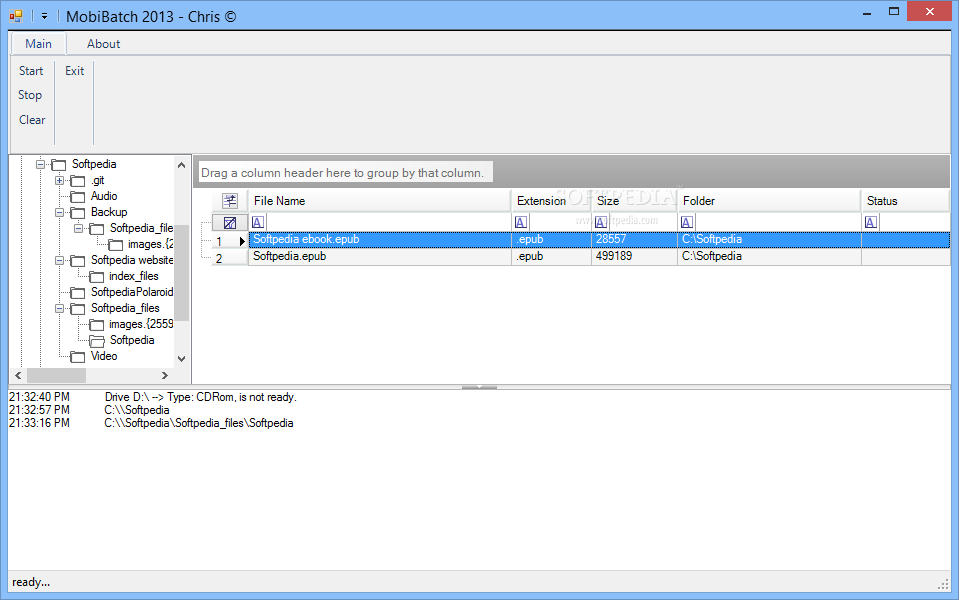
Task: Click the File Name filter input field
Action: (x=388, y=223)
